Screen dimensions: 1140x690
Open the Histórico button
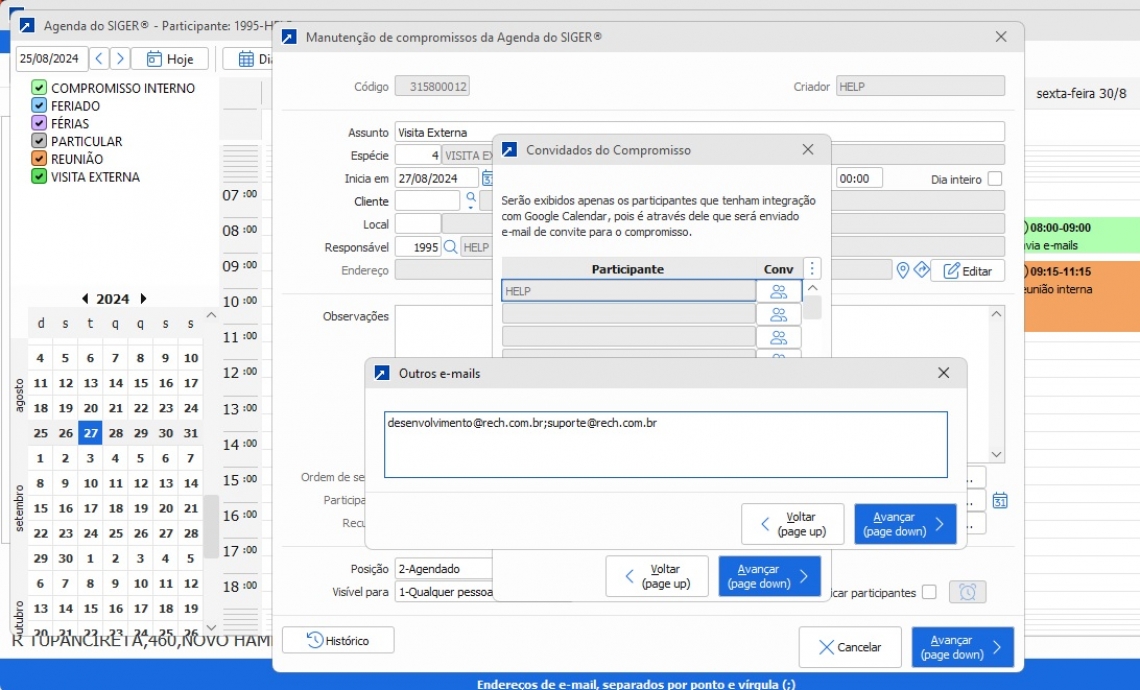[x=338, y=641]
